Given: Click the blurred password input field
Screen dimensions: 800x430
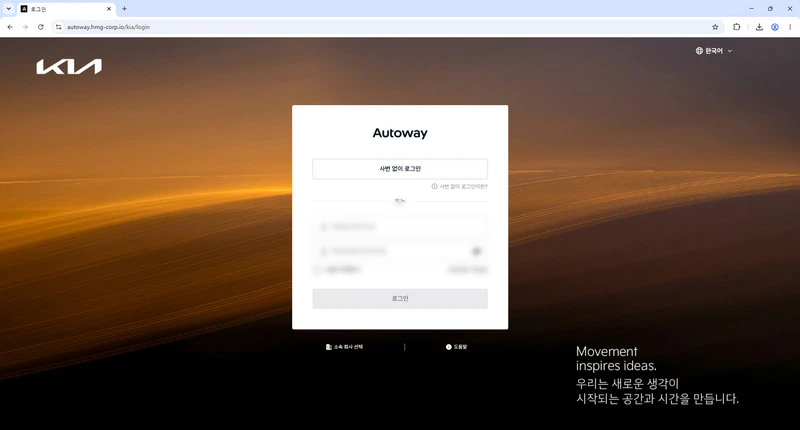Looking at the screenshot, I should [400, 251].
